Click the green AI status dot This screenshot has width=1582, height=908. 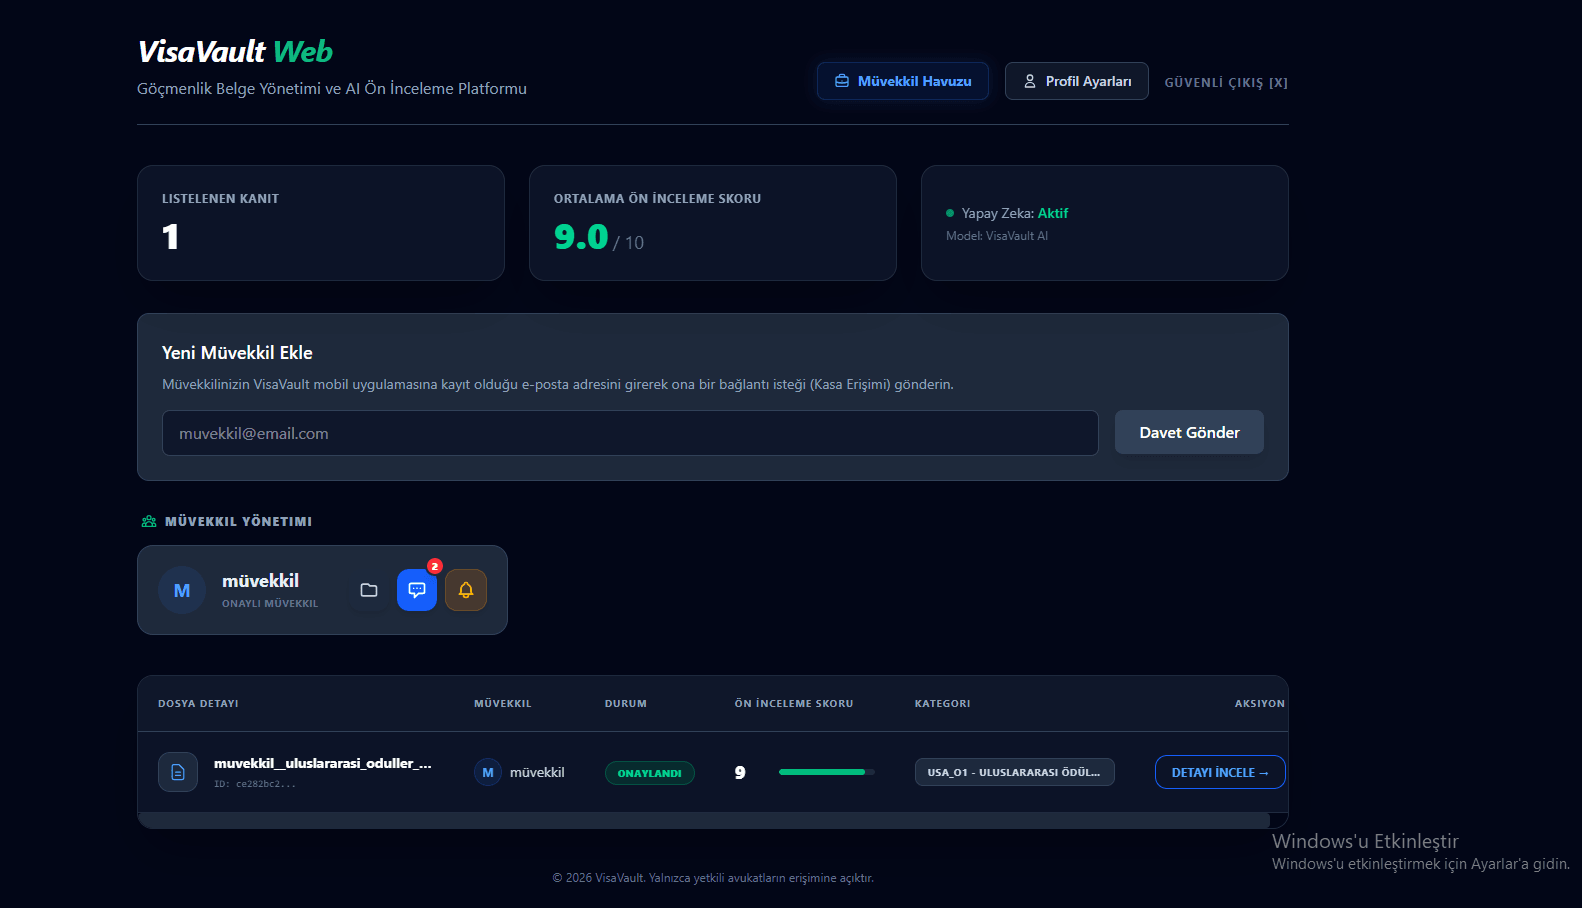(950, 213)
